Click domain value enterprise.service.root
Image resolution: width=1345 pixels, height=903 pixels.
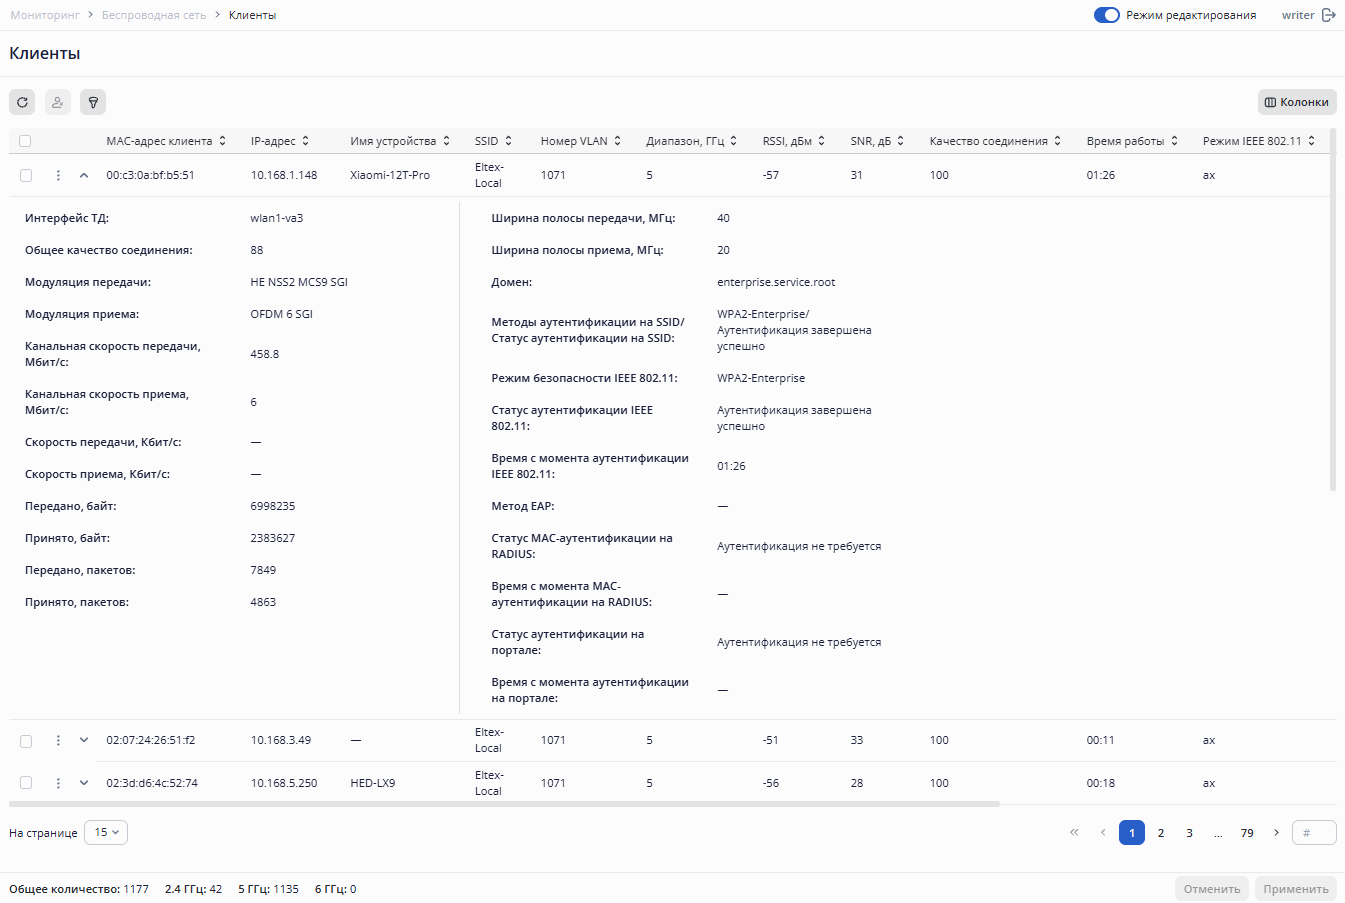[776, 282]
